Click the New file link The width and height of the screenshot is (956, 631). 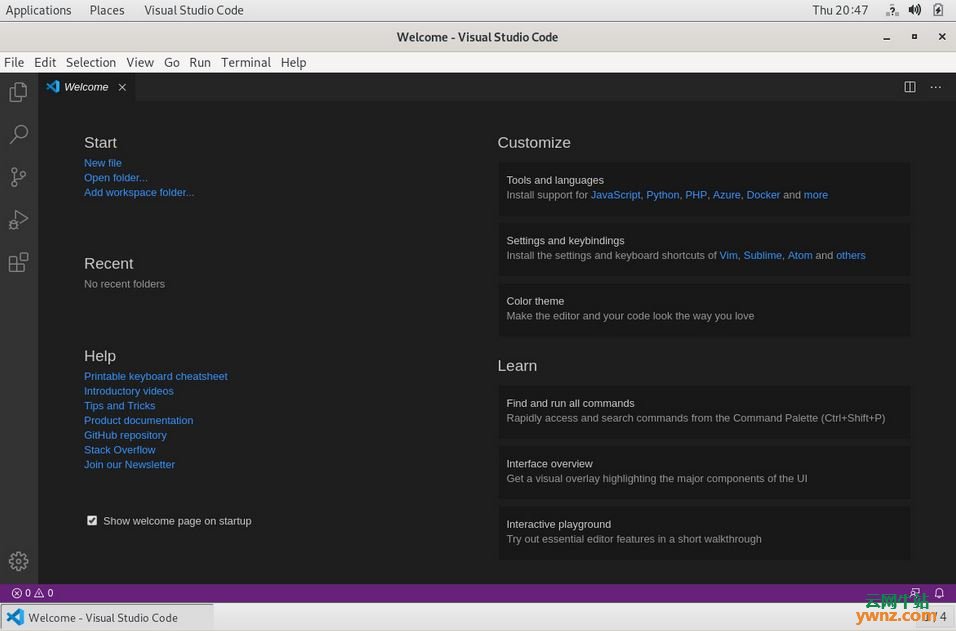102,163
